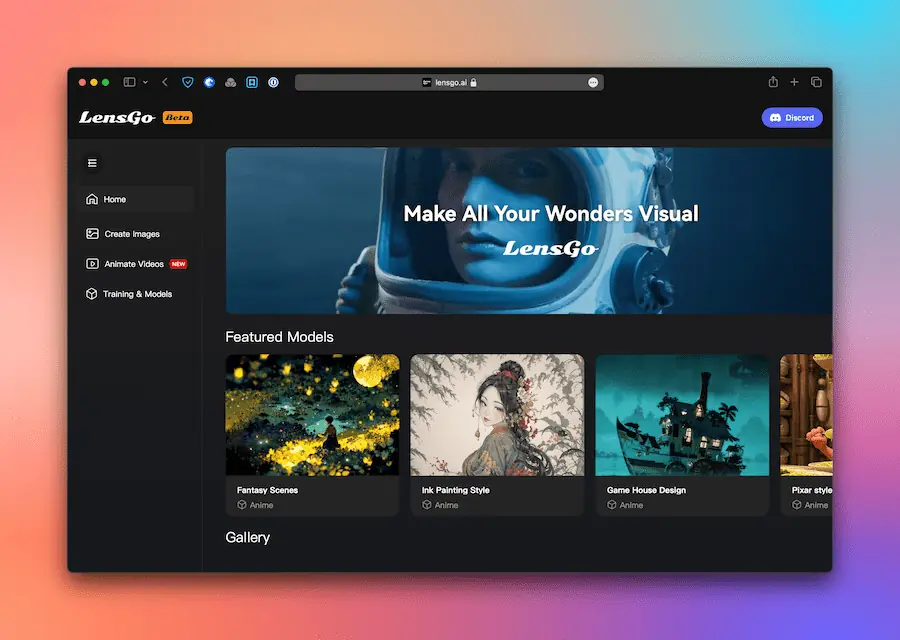This screenshot has height=640, width=900.
Task: Open the Fantasy Scenes model thumbnail
Action: [x=312, y=415]
